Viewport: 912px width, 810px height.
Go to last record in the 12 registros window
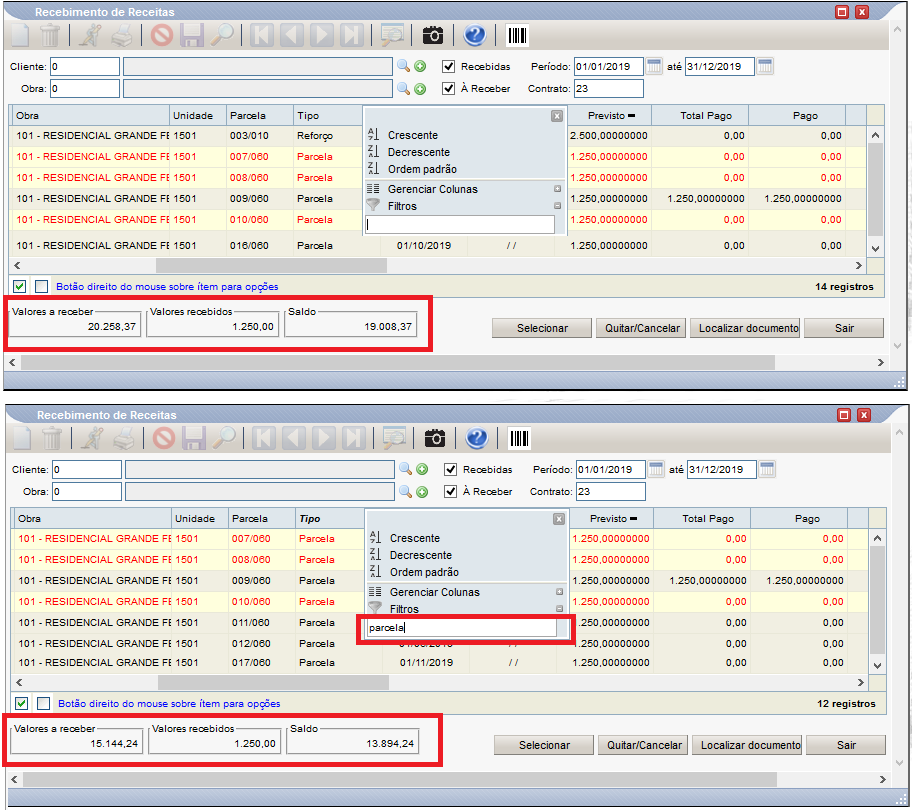(x=354, y=438)
